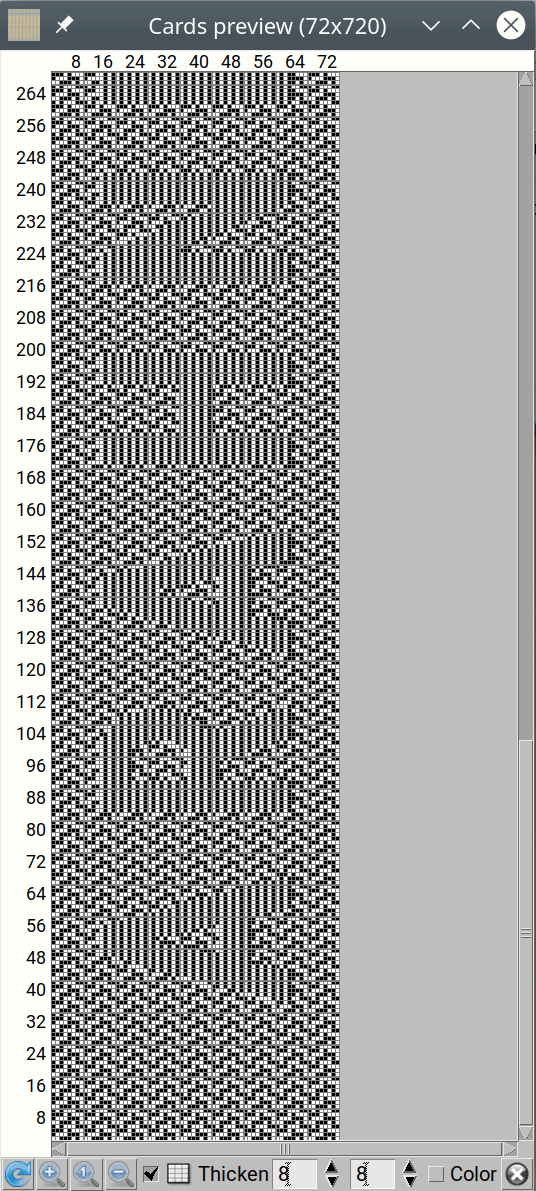Zoom in on the cards preview
The height and width of the screenshot is (1191, 536).
(52, 1174)
